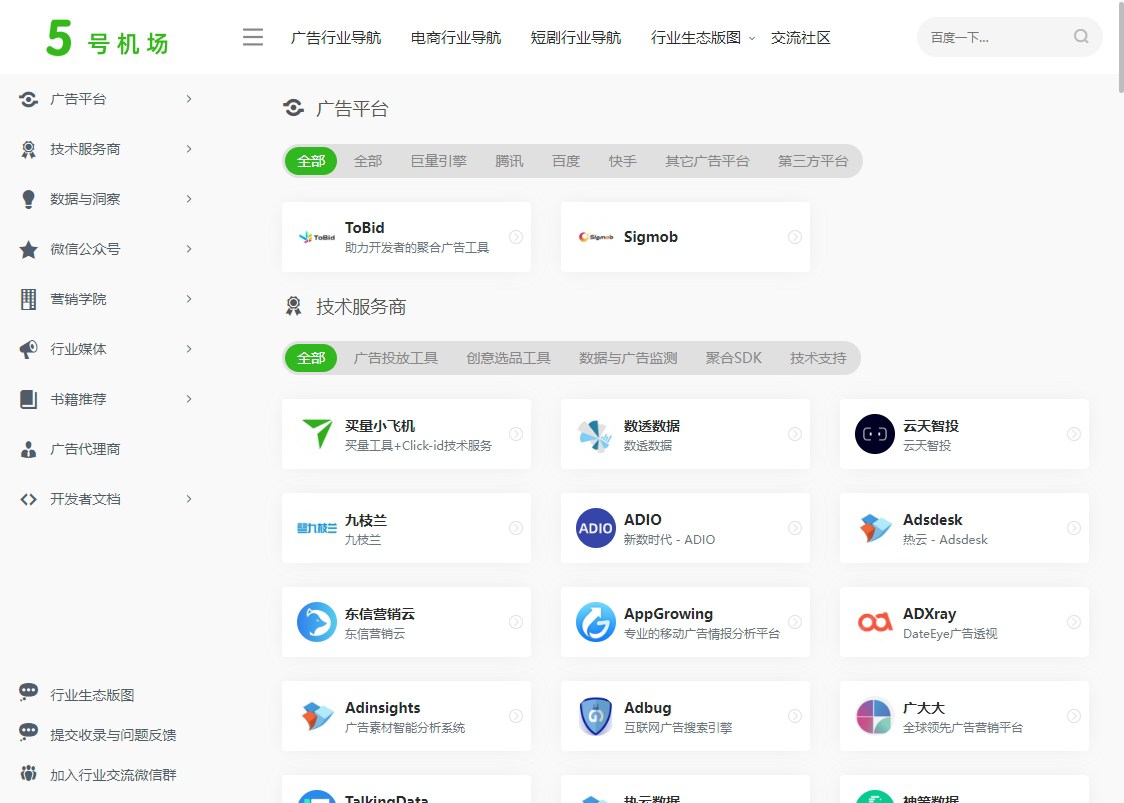Click the ToBid logo thumbnail

click(317, 237)
